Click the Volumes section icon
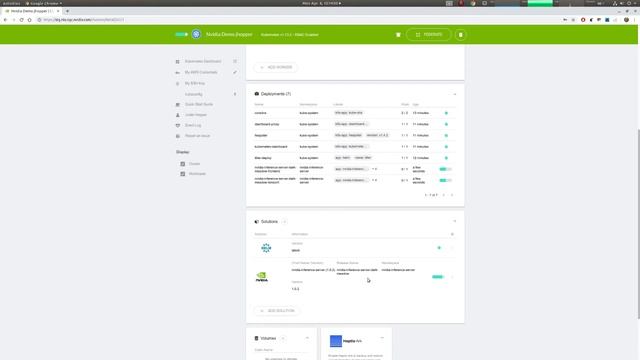This screenshot has height=360, width=640. (x=256, y=338)
